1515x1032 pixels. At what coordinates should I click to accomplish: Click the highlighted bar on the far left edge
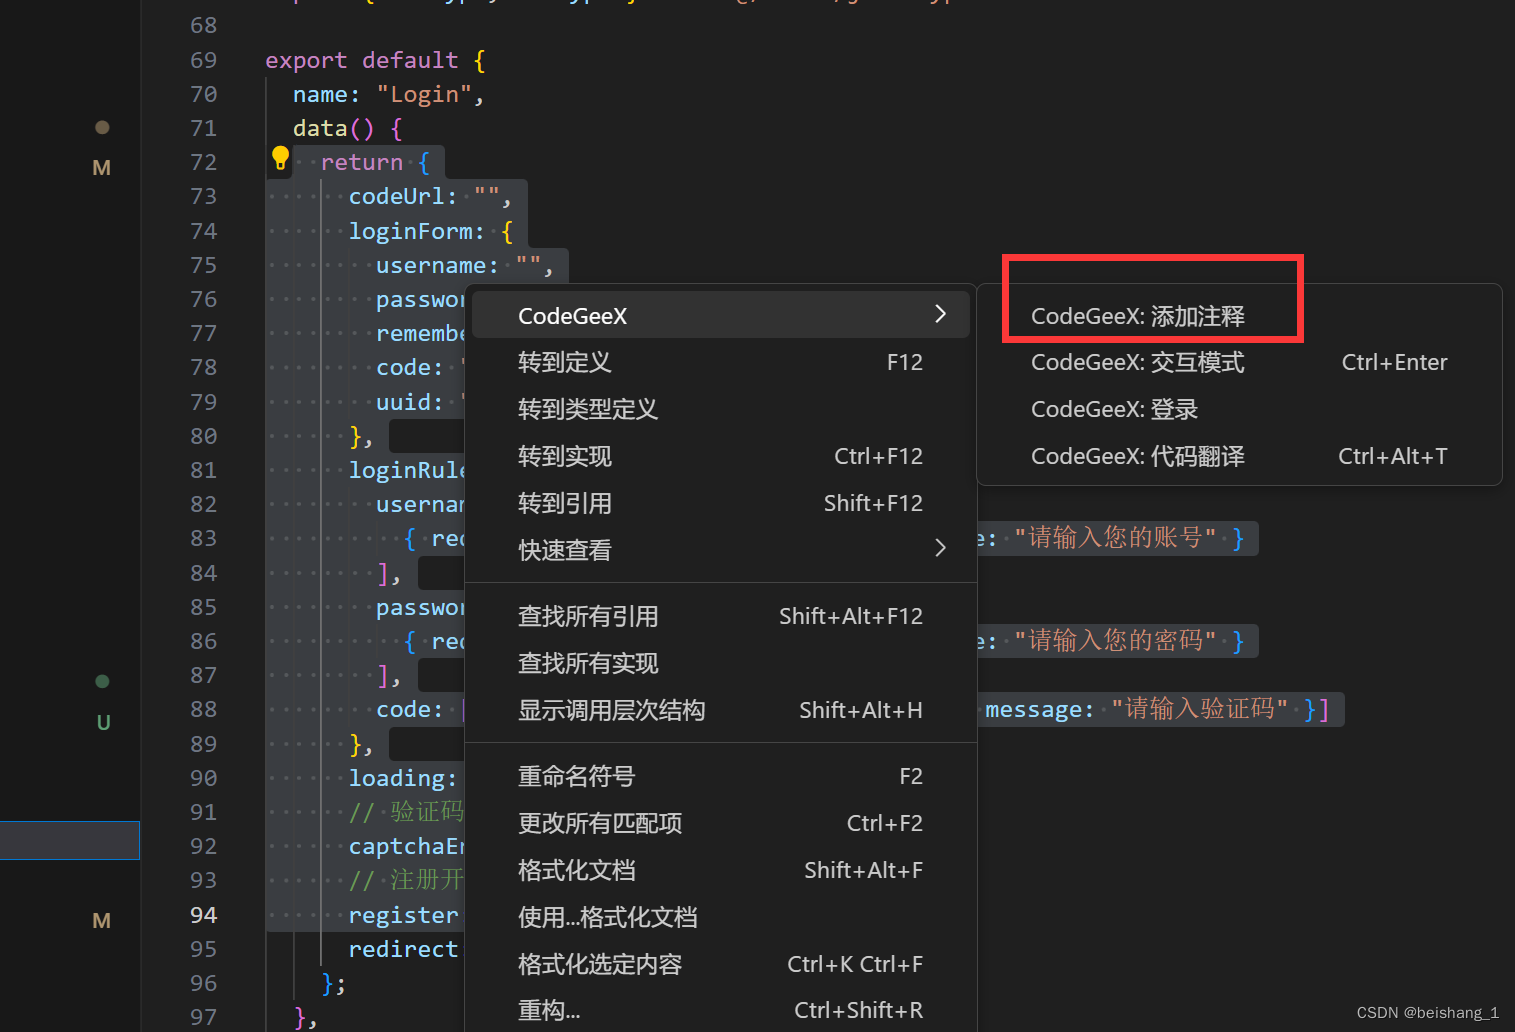[x=69, y=840]
